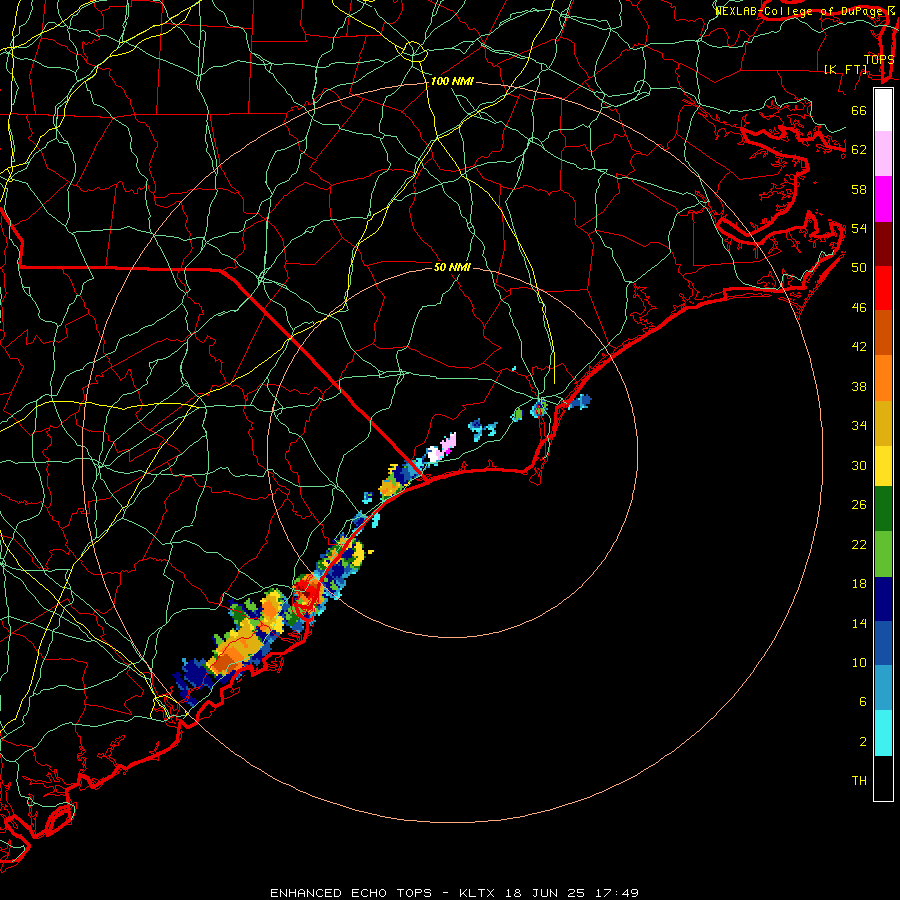Viewport: 900px width, 900px height.
Task: Click the white swatch in the tops legend
Action: point(883,110)
